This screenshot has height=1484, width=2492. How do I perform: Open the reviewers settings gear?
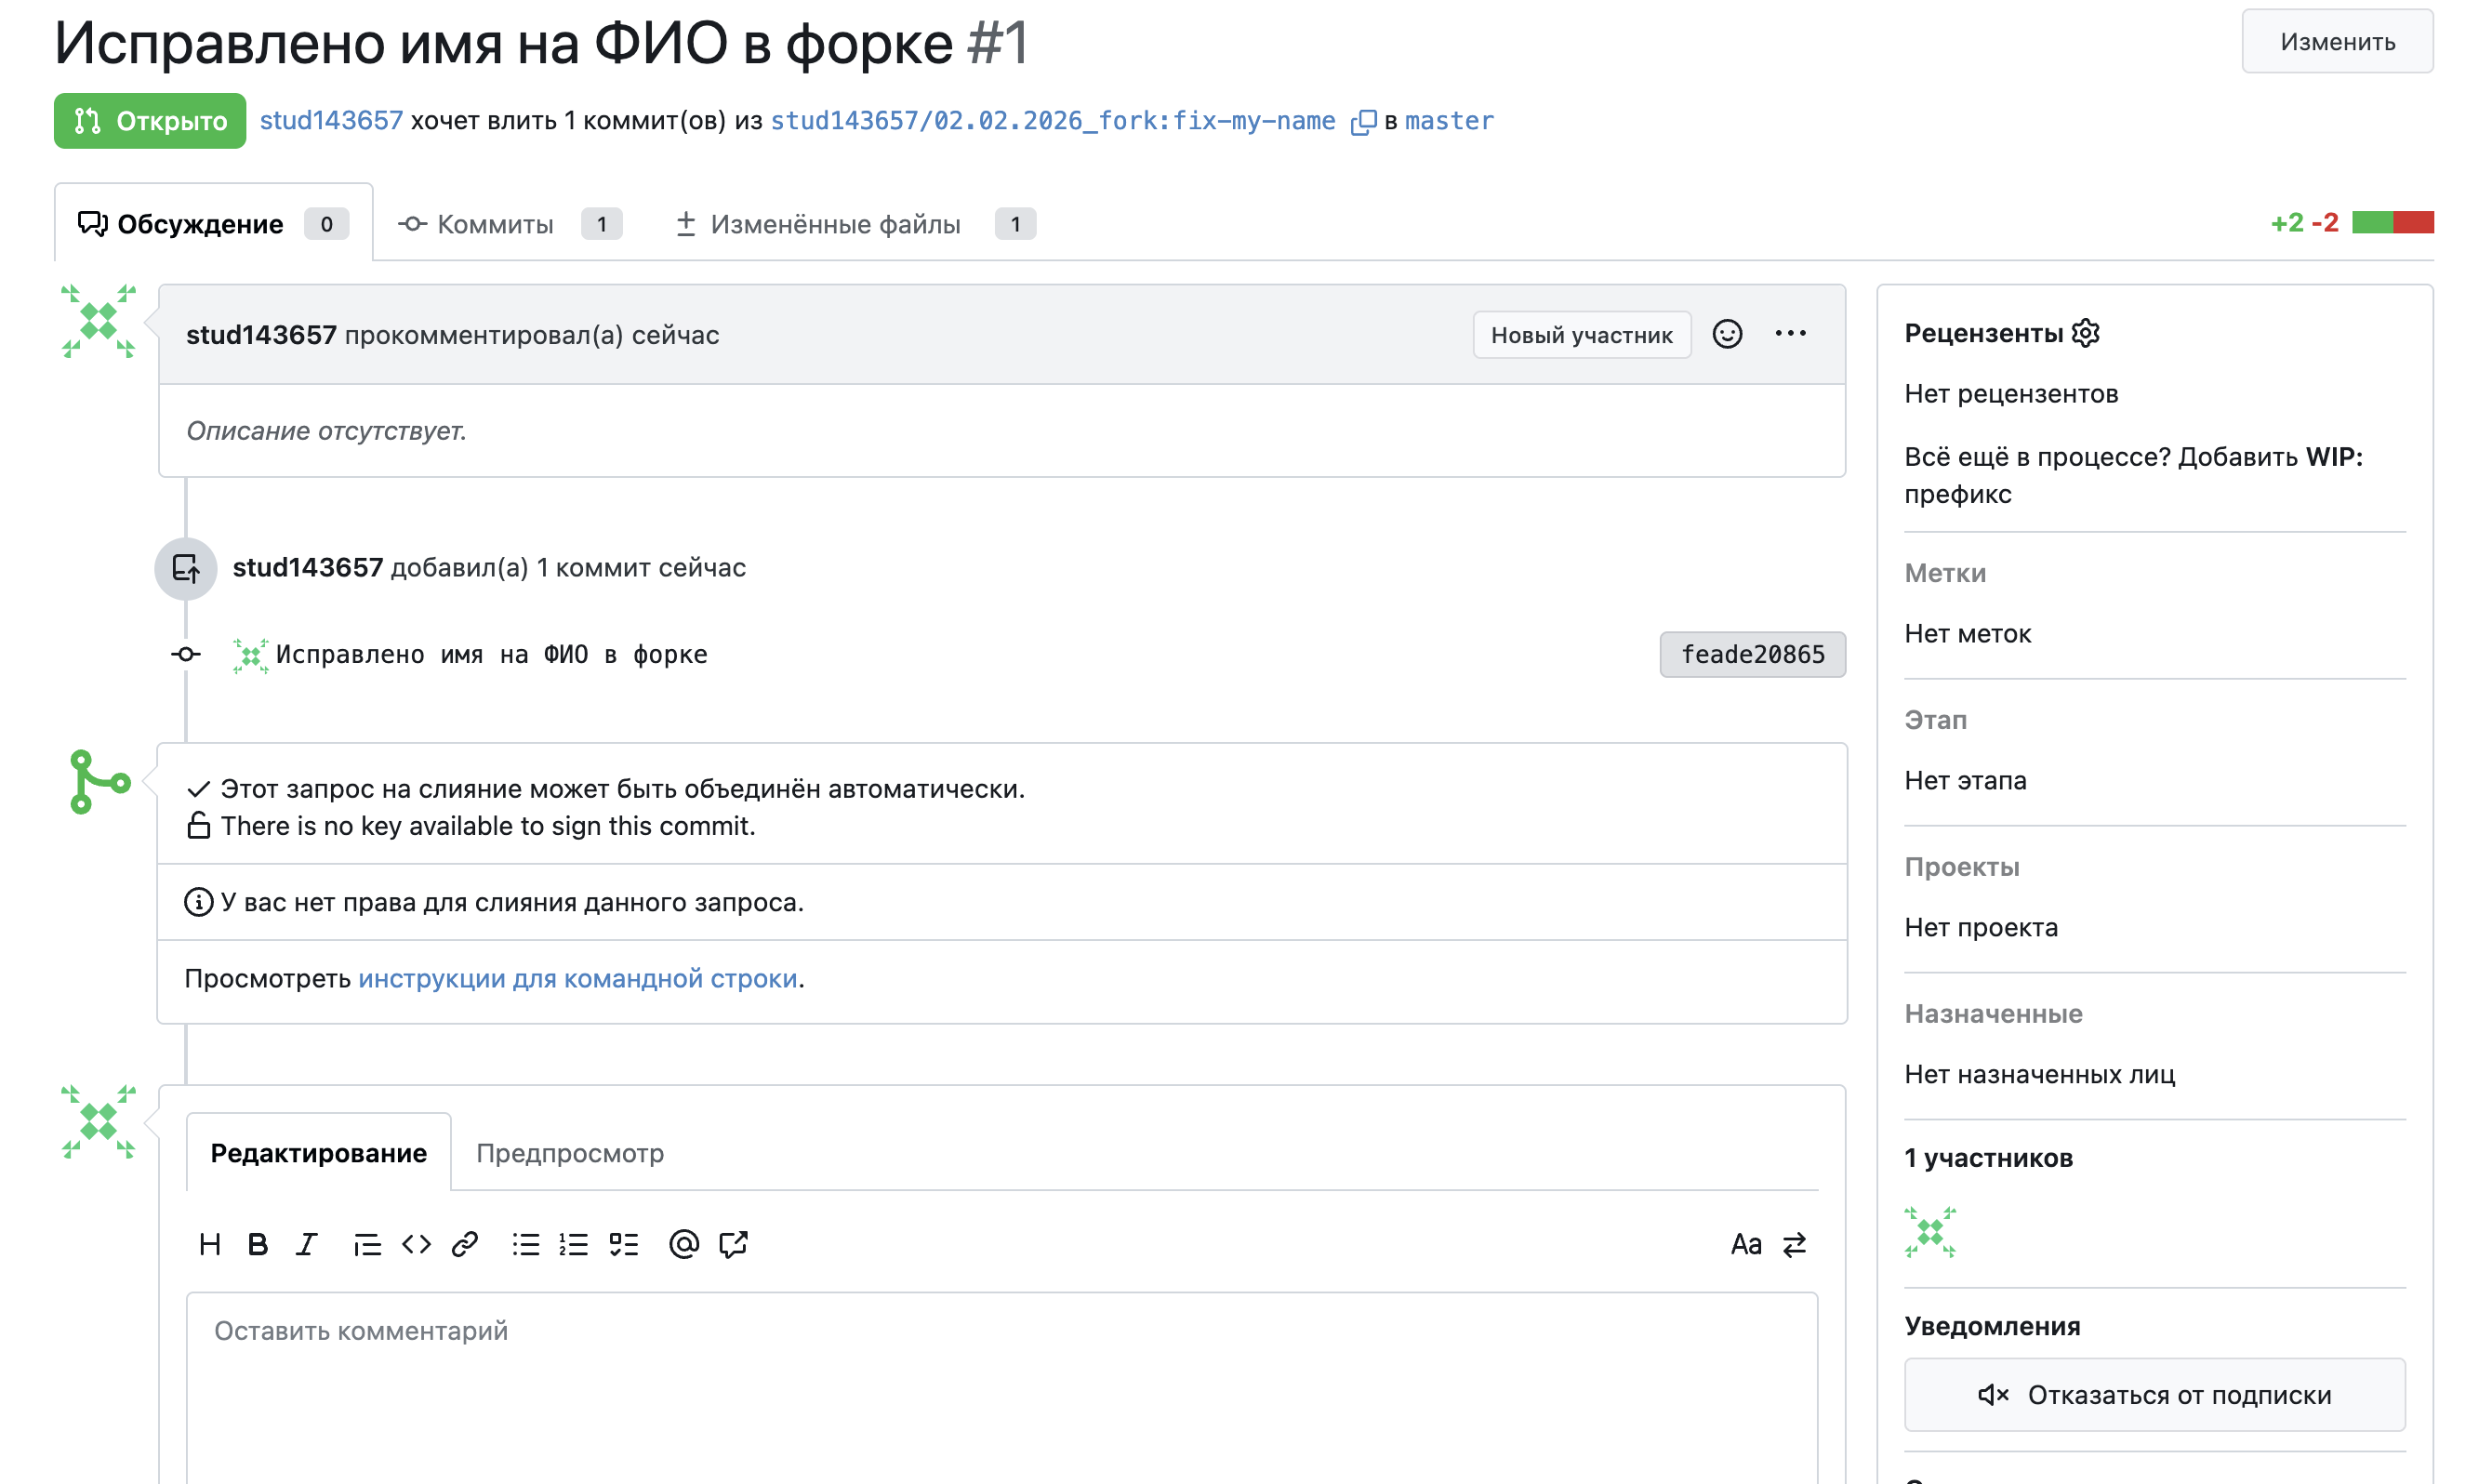click(2085, 333)
